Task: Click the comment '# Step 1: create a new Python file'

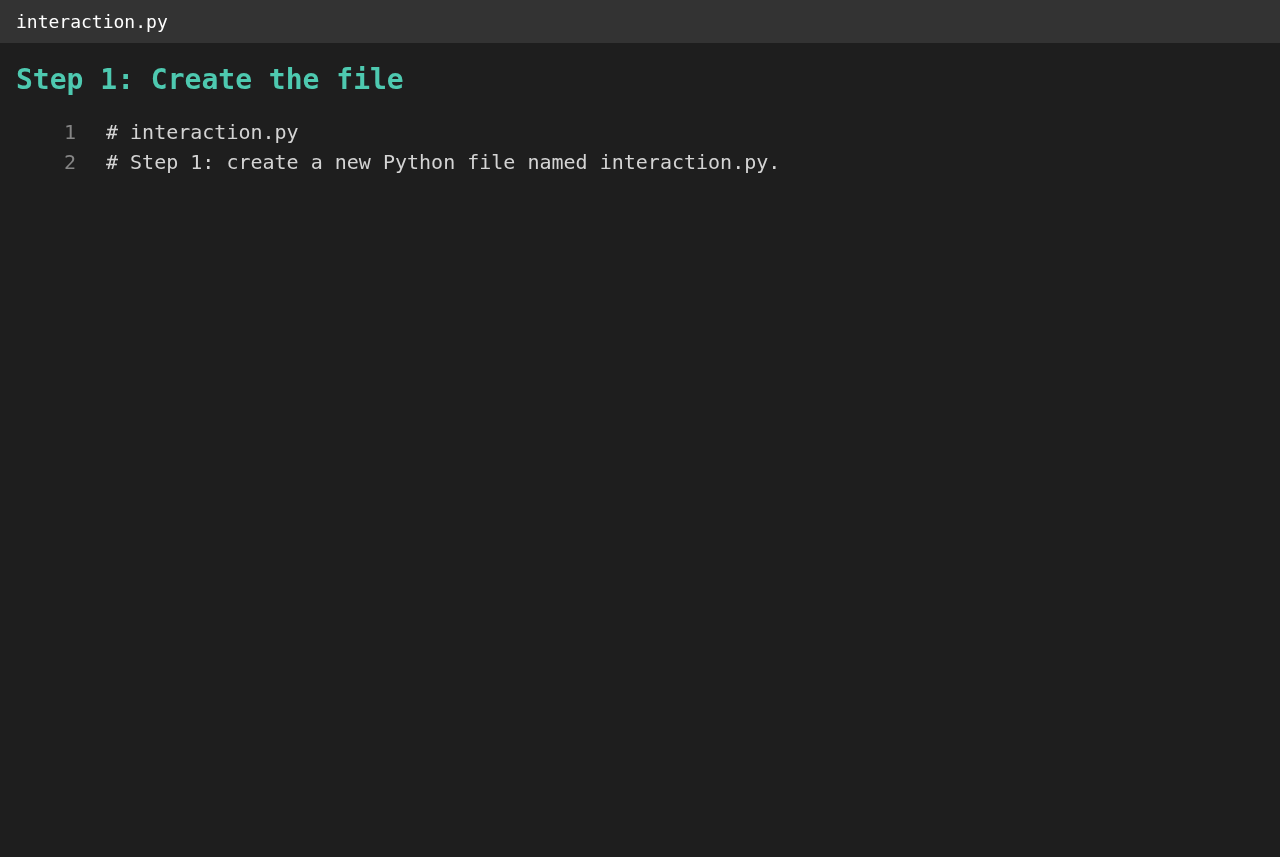Action: click(x=443, y=162)
